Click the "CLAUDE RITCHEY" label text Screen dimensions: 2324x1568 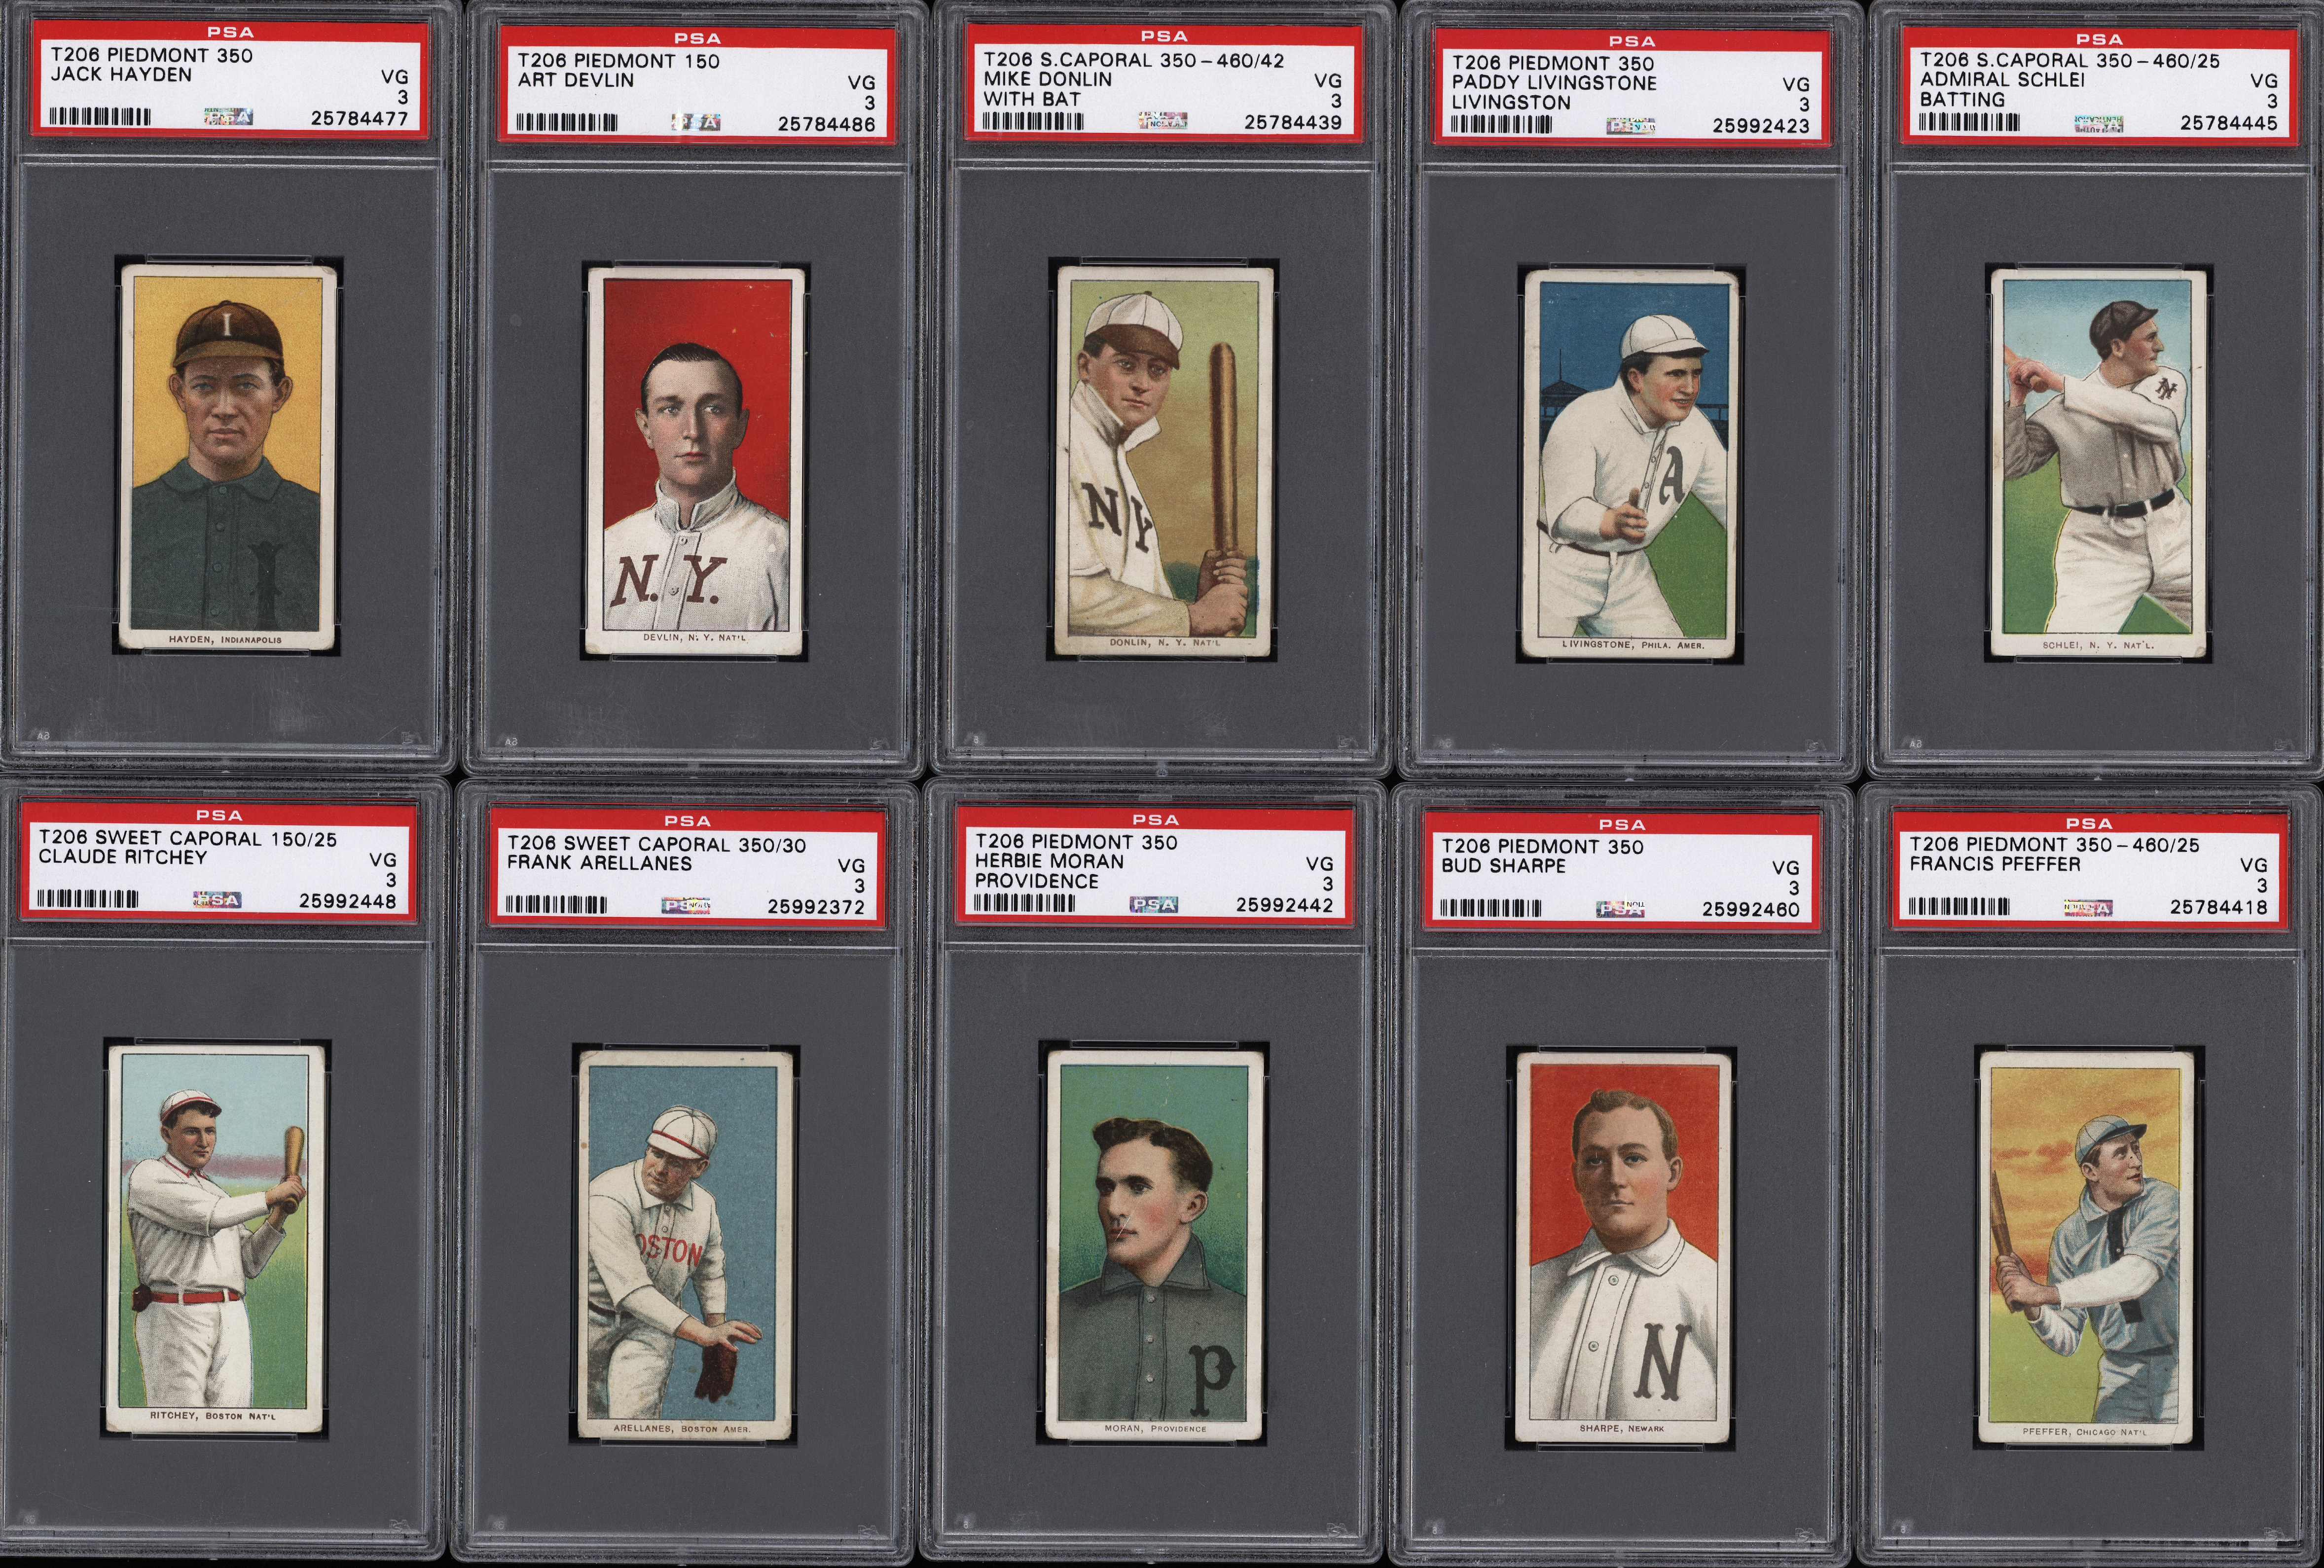[122, 857]
